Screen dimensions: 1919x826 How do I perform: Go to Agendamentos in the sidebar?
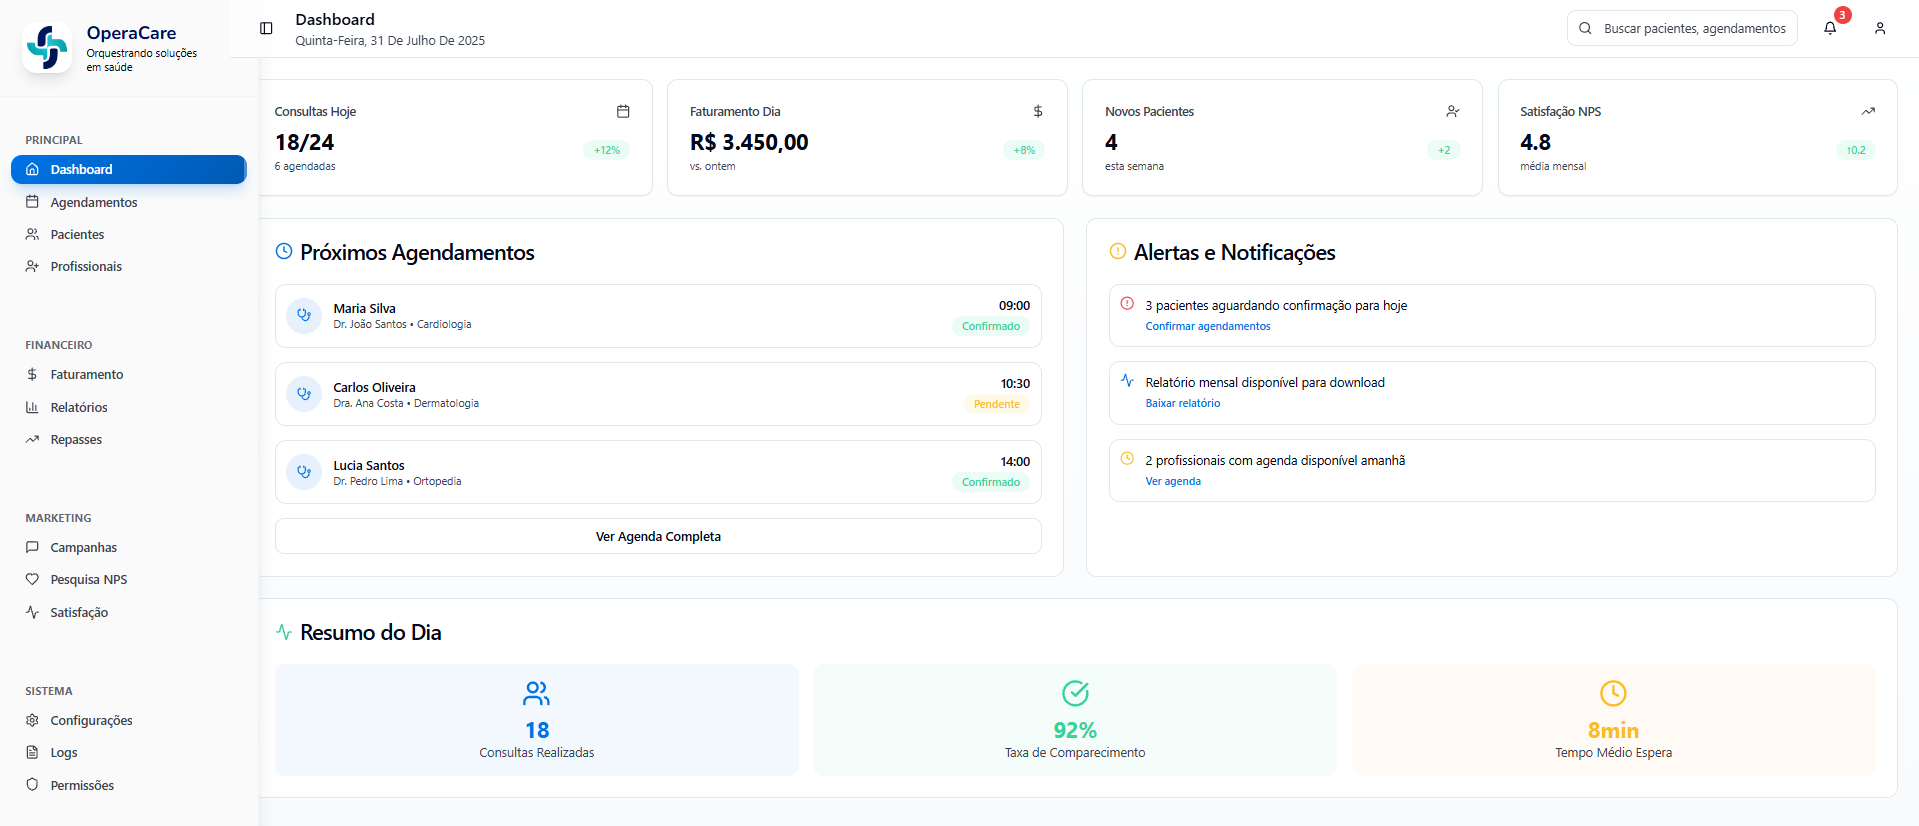128,202
